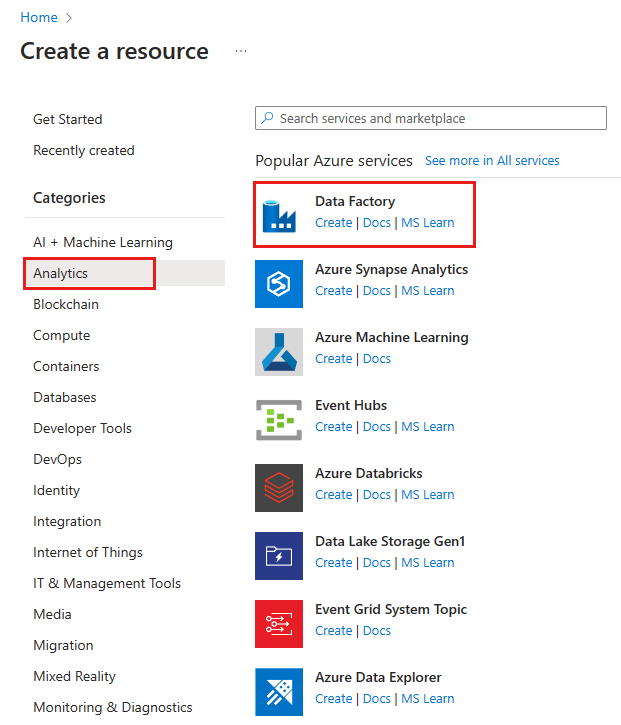Click the Azure Synapse Analytics icon
This screenshot has width=621, height=725.
click(279, 284)
